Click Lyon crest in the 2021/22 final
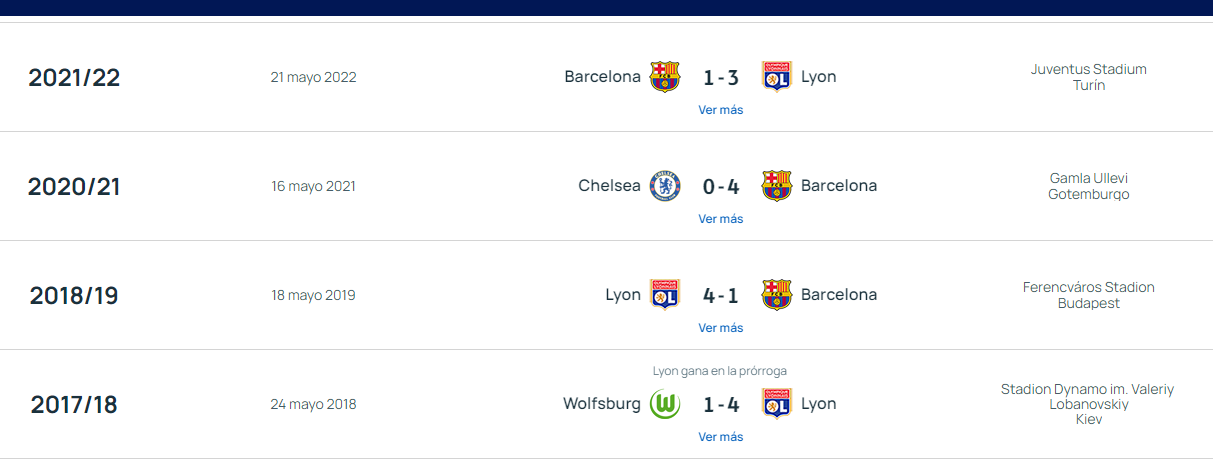This screenshot has height=460, width=1213. tap(777, 77)
